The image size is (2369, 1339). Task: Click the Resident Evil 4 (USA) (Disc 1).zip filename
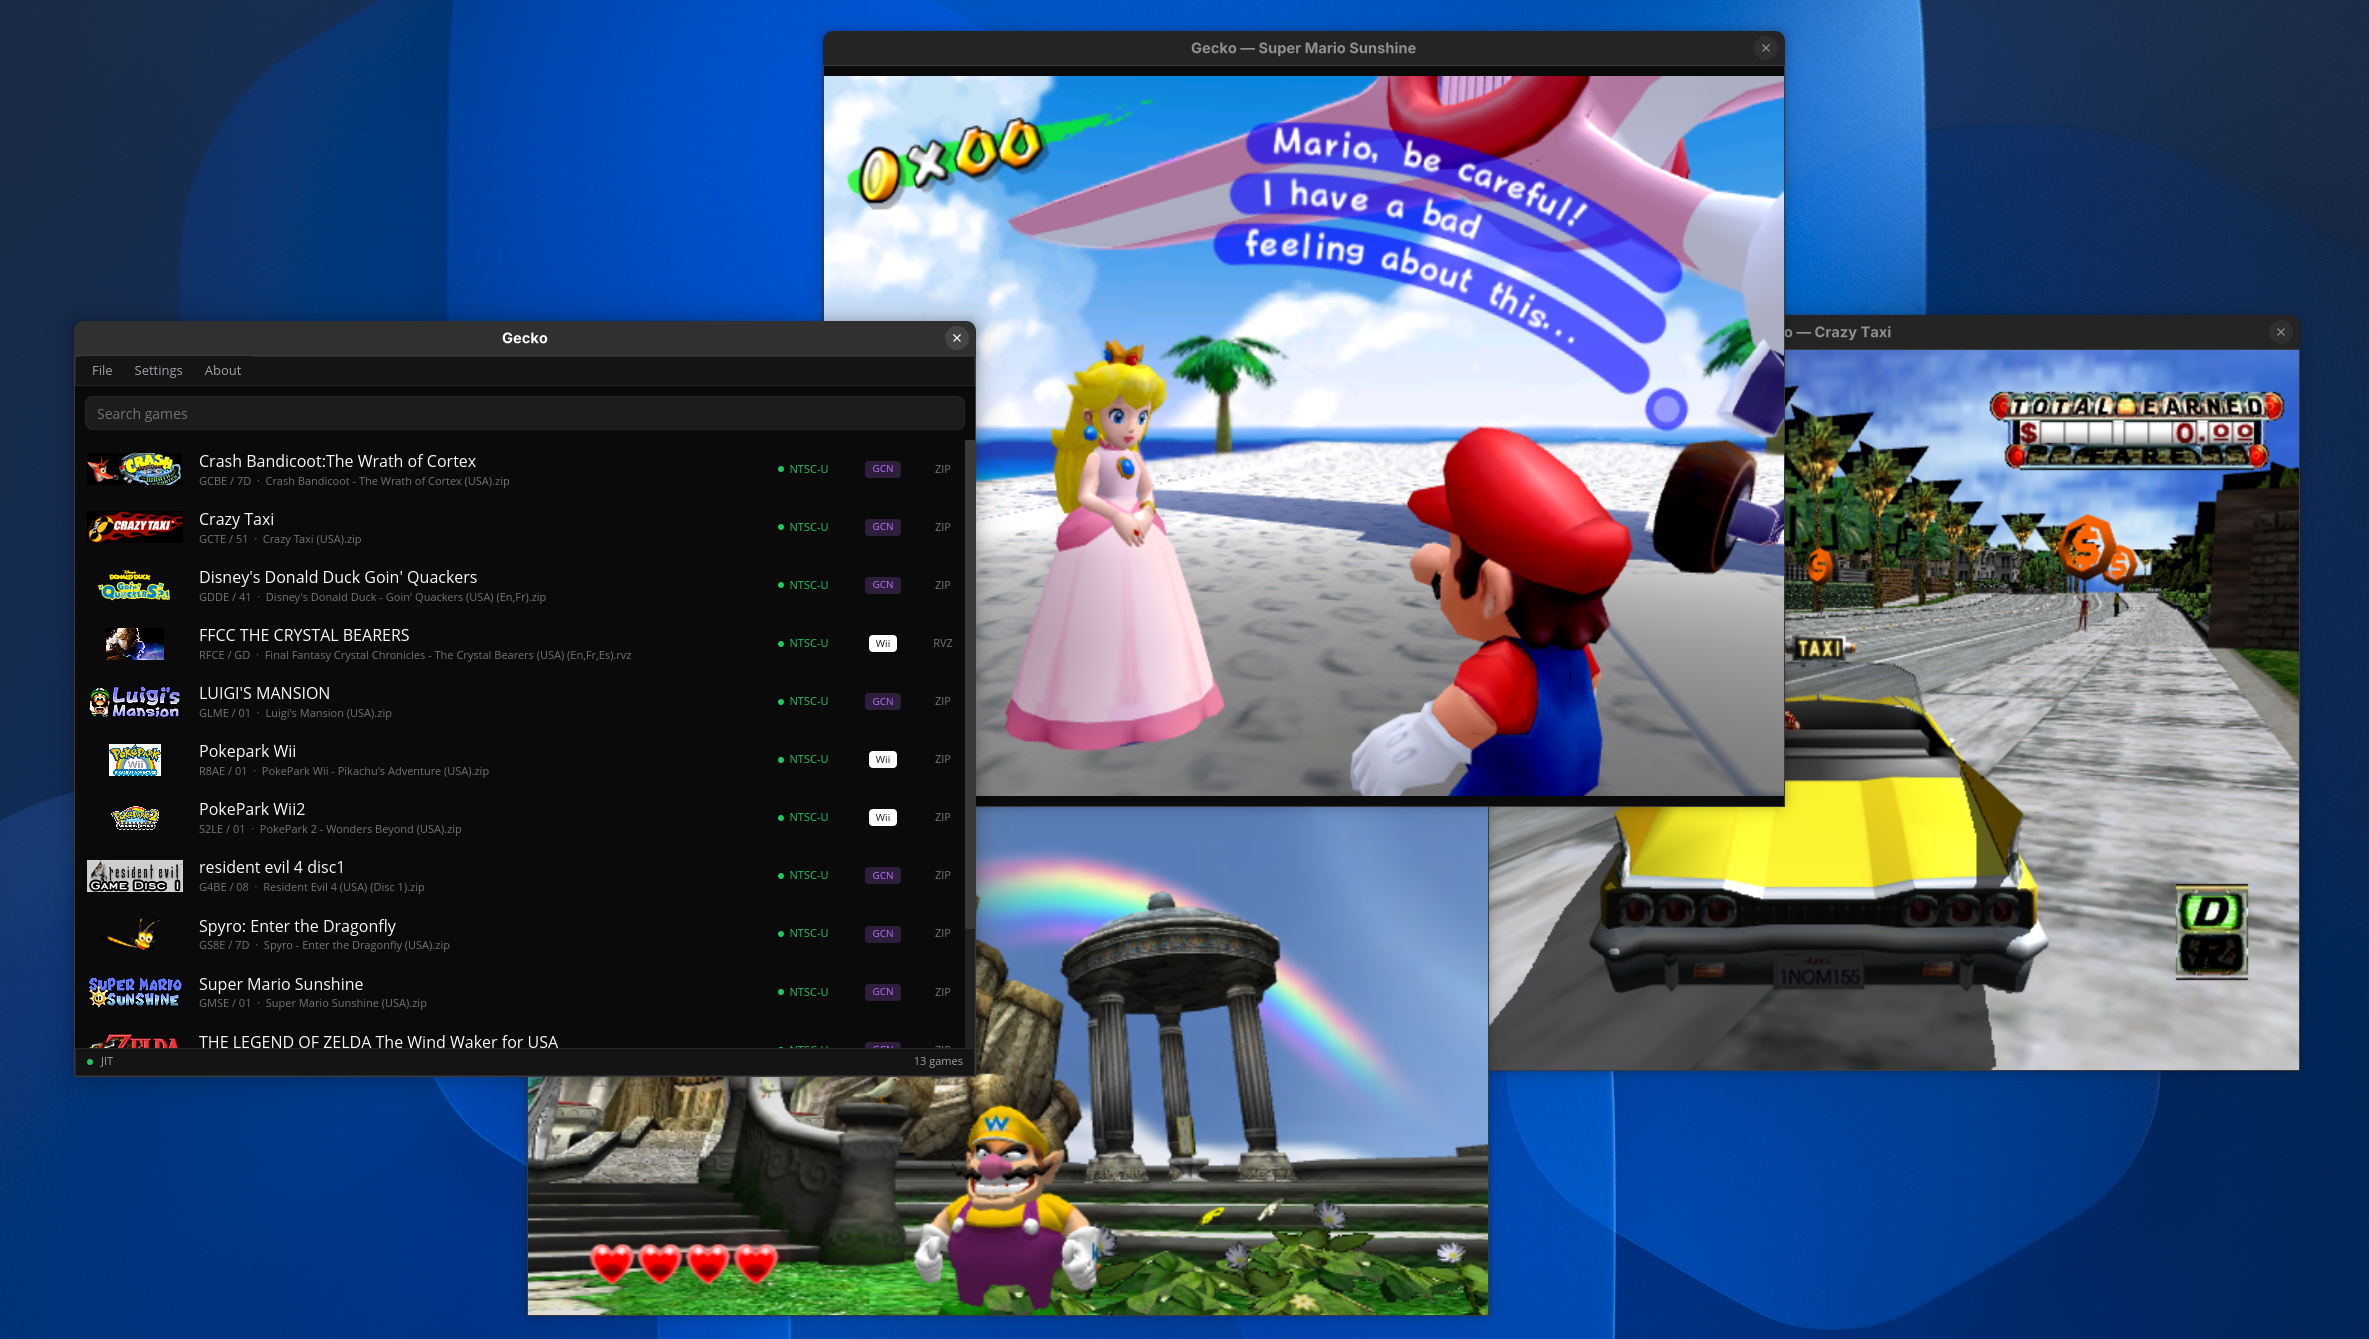(x=343, y=887)
